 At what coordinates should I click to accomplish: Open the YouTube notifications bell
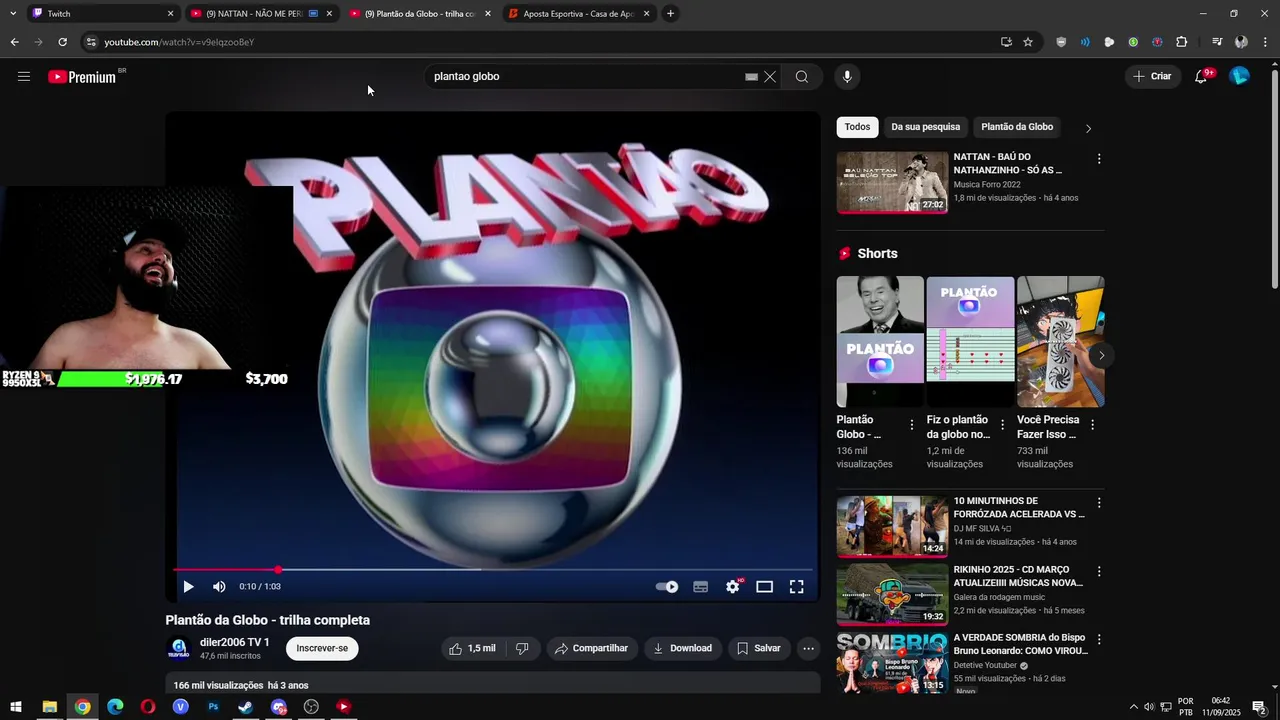pos(1202,77)
